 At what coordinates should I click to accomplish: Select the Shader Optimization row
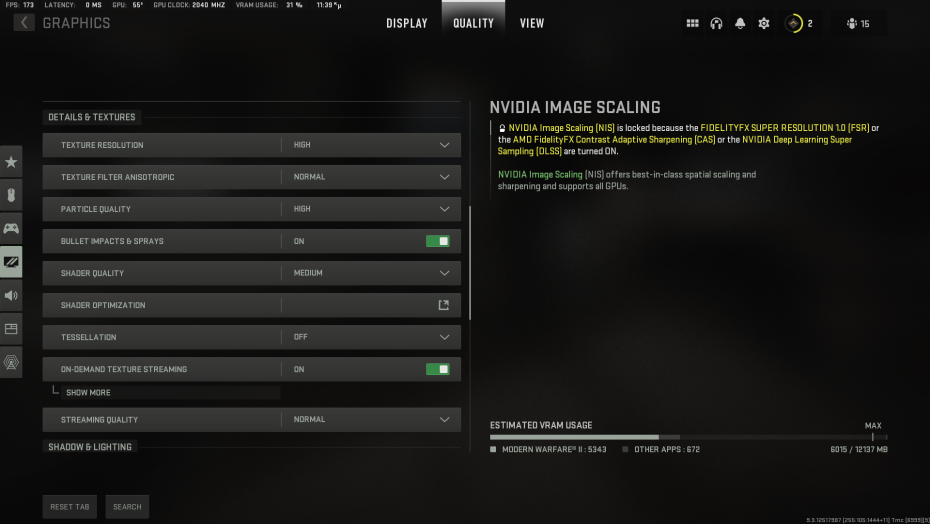pos(251,305)
